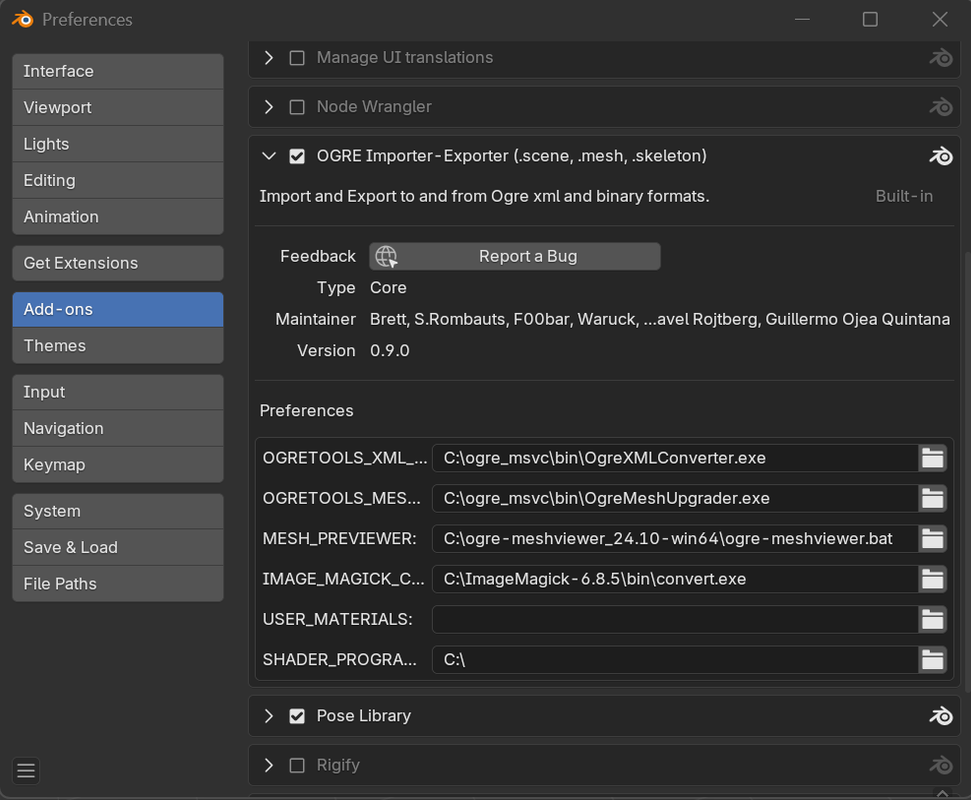Click the Preferences heading in add-on panel
Viewport: 971px width, 800px height.
coord(307,411)
